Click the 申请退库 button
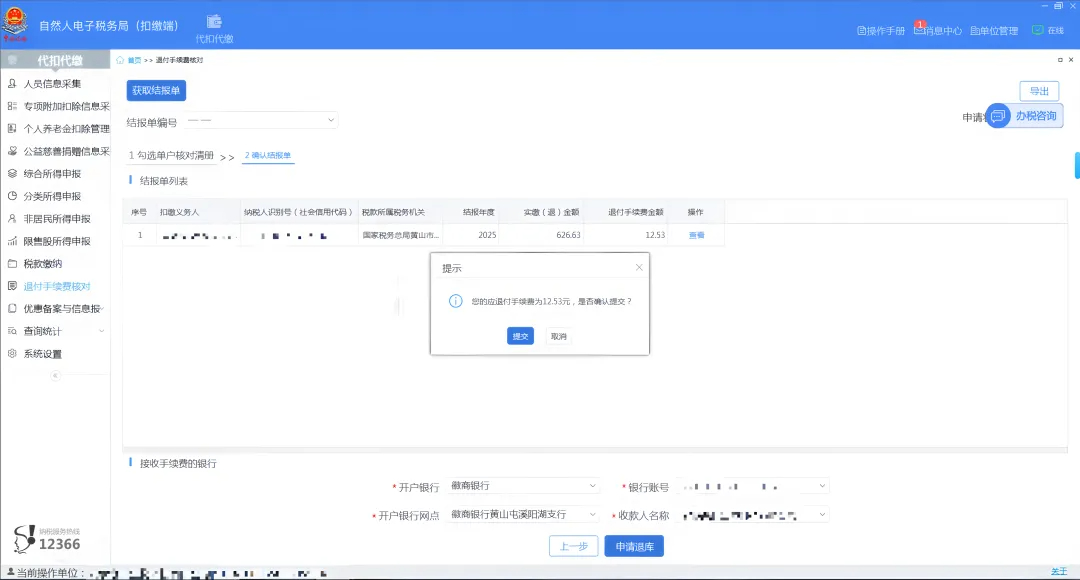 [634, 546]
